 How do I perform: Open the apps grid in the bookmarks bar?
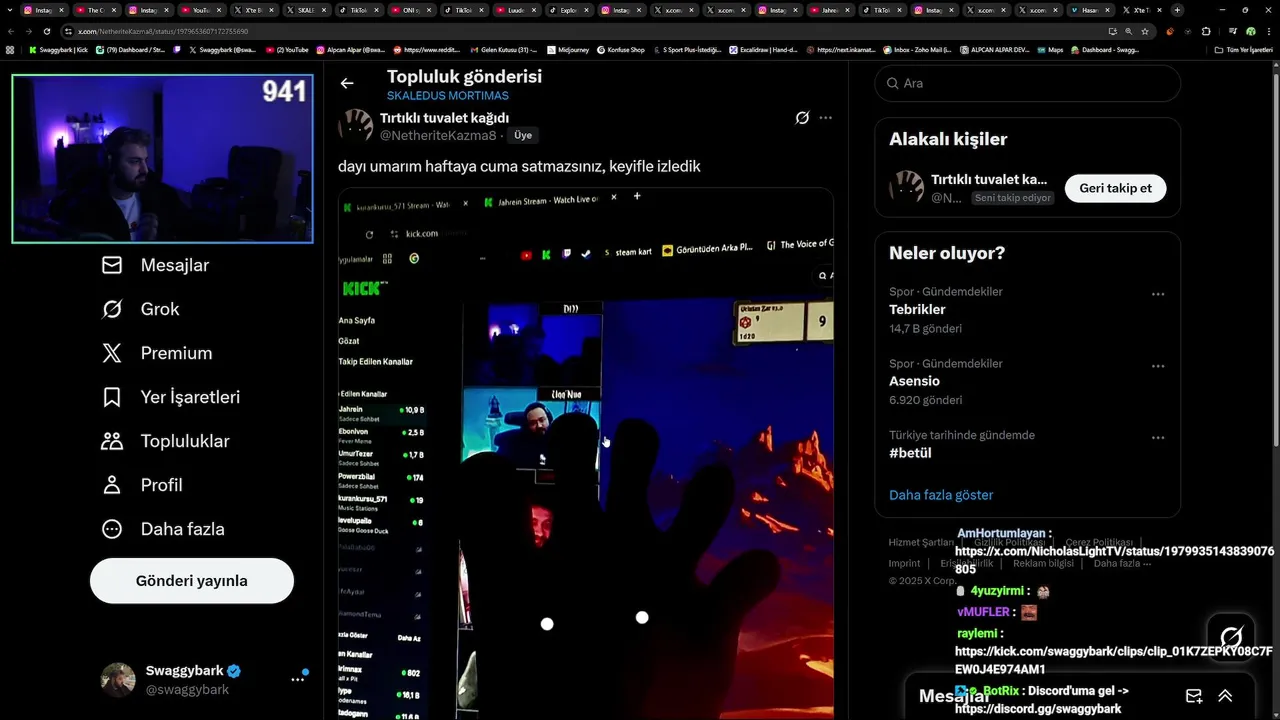pos(10,50)
